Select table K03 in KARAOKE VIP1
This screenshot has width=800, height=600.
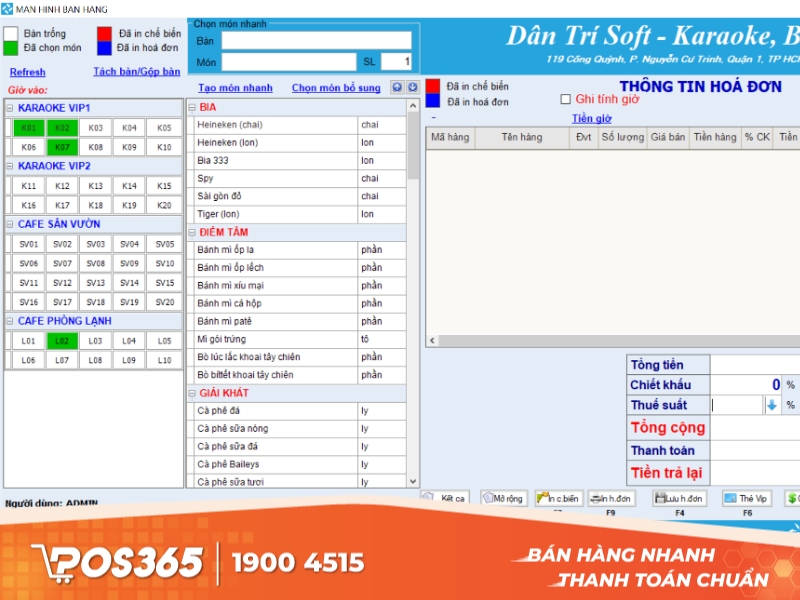(x=96, y=128)
